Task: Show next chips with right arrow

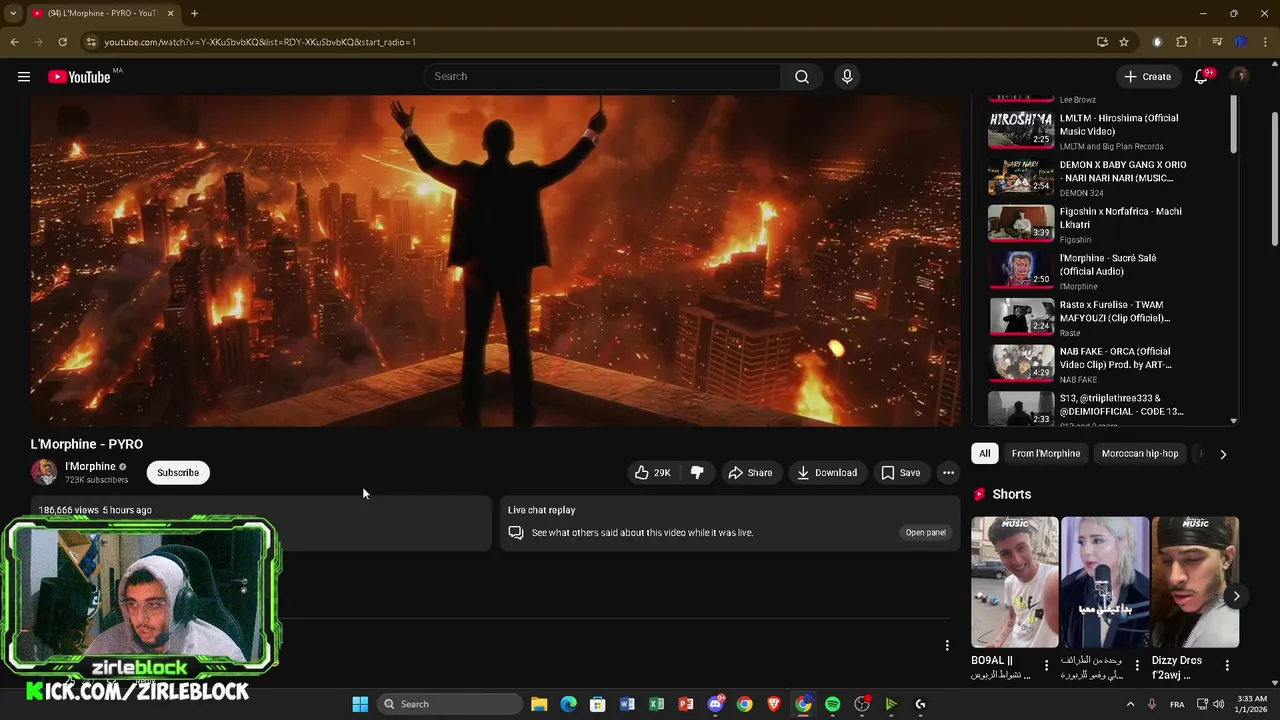Action: (1223, 454)
